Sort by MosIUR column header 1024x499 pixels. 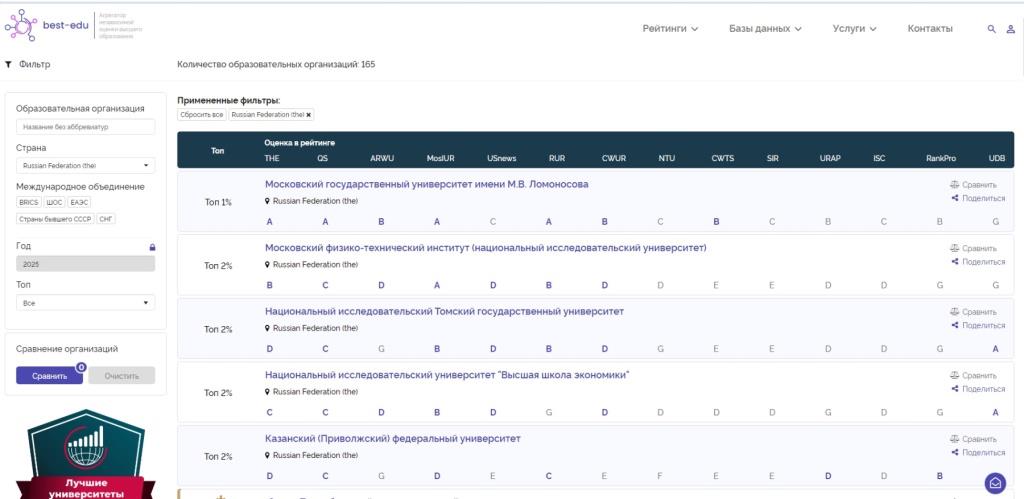440,158
